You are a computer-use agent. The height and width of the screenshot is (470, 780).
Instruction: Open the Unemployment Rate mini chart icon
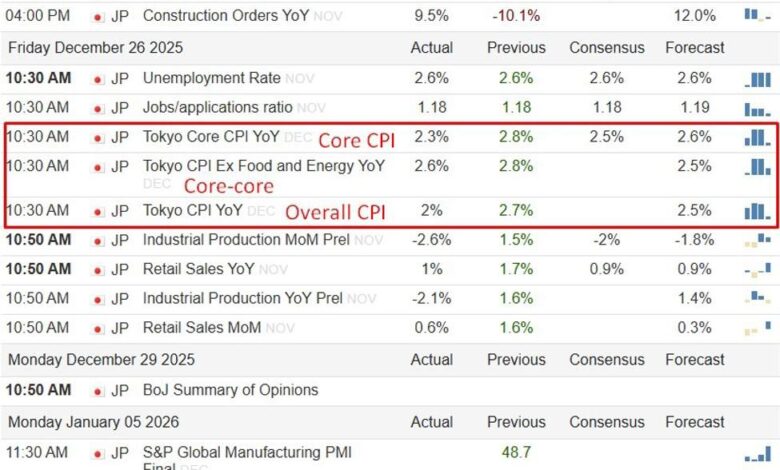coord(757,79)
